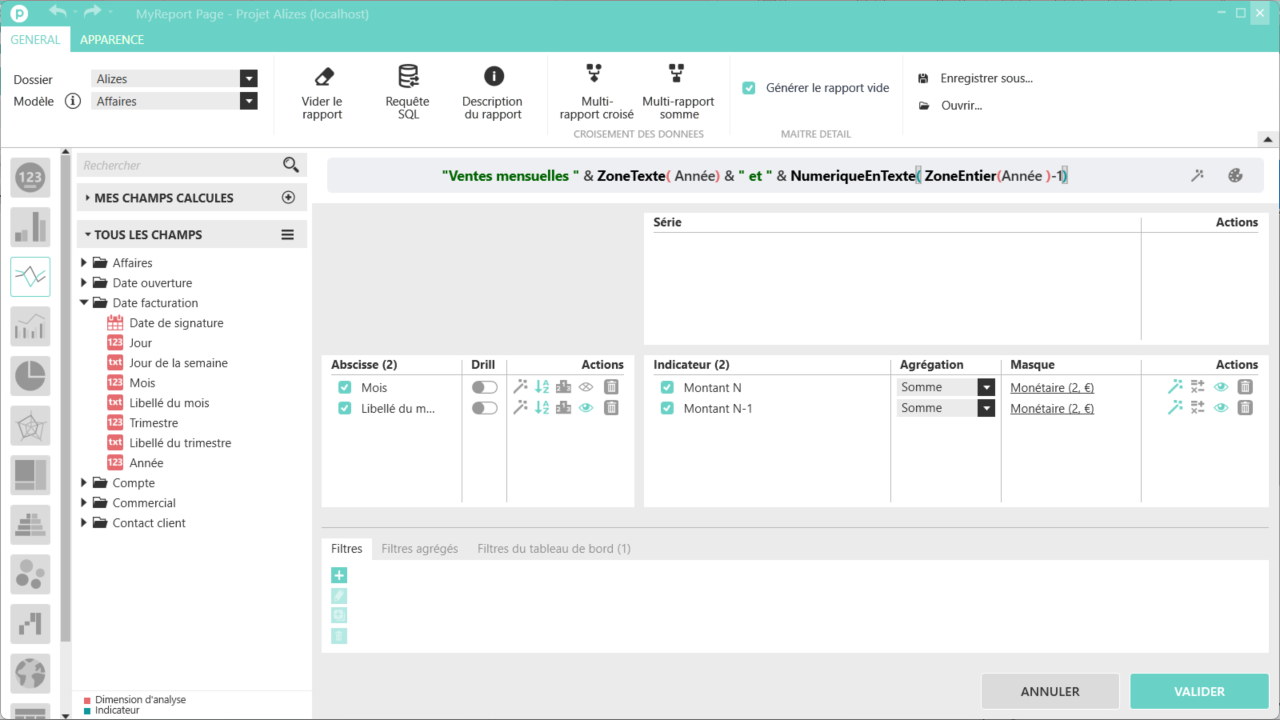Select the pie chart type in sidebar
Screen dimensions: 1280x720
[x=30, y=376]
